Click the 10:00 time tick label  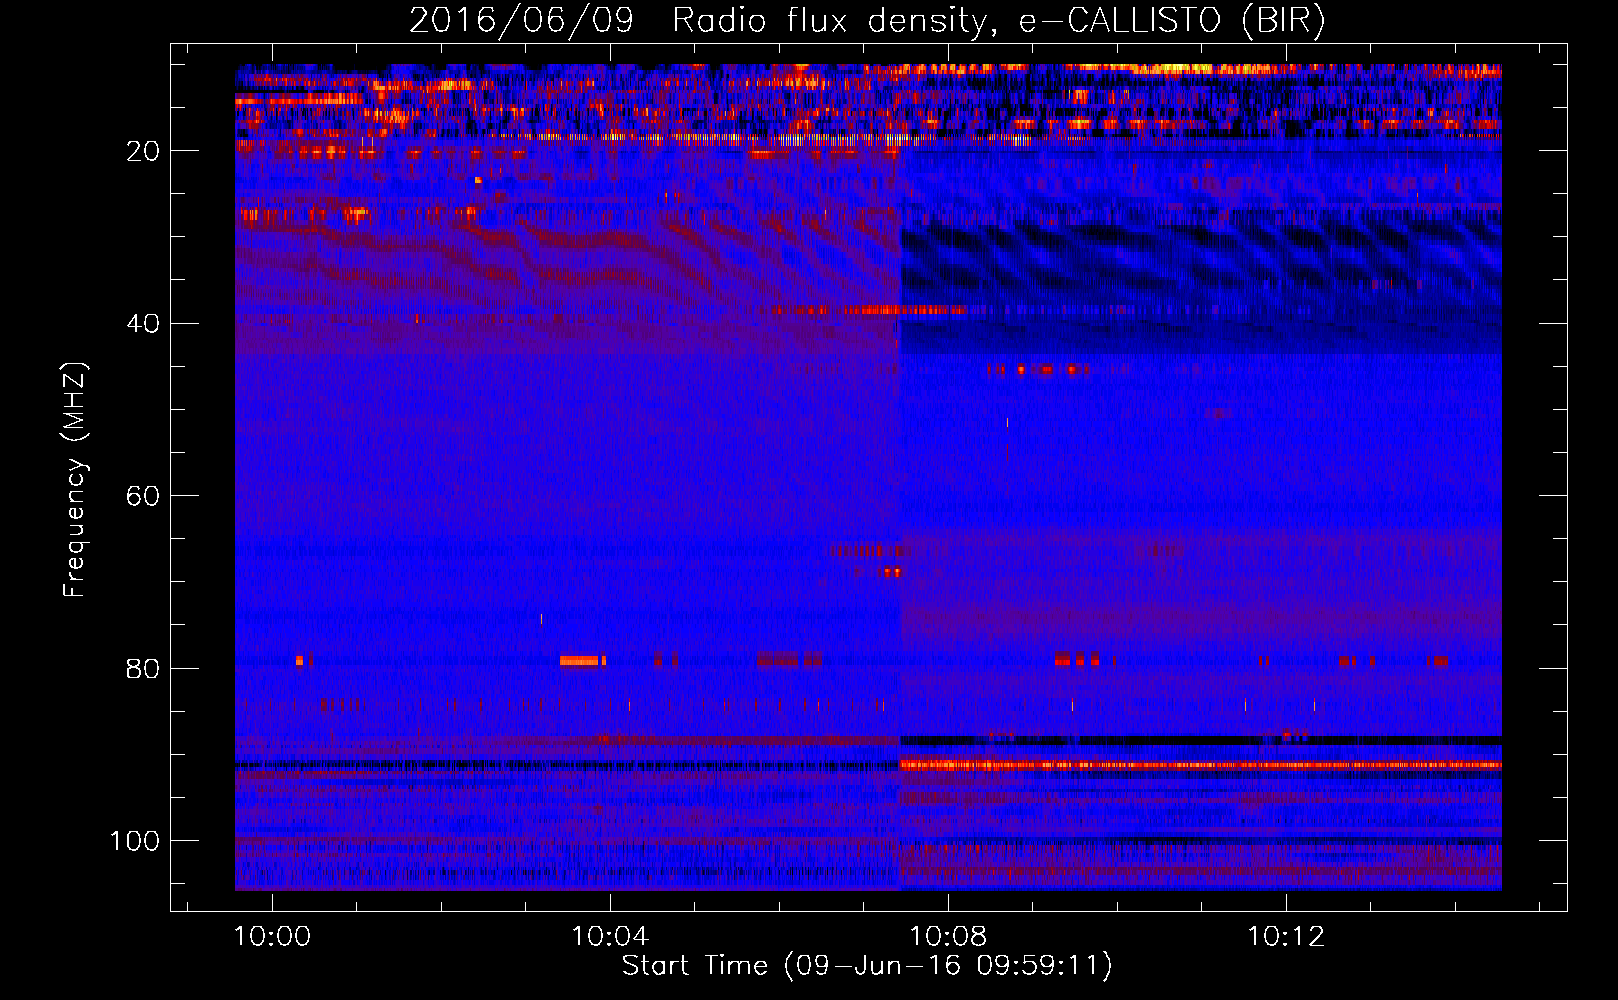tap(272, 937)
